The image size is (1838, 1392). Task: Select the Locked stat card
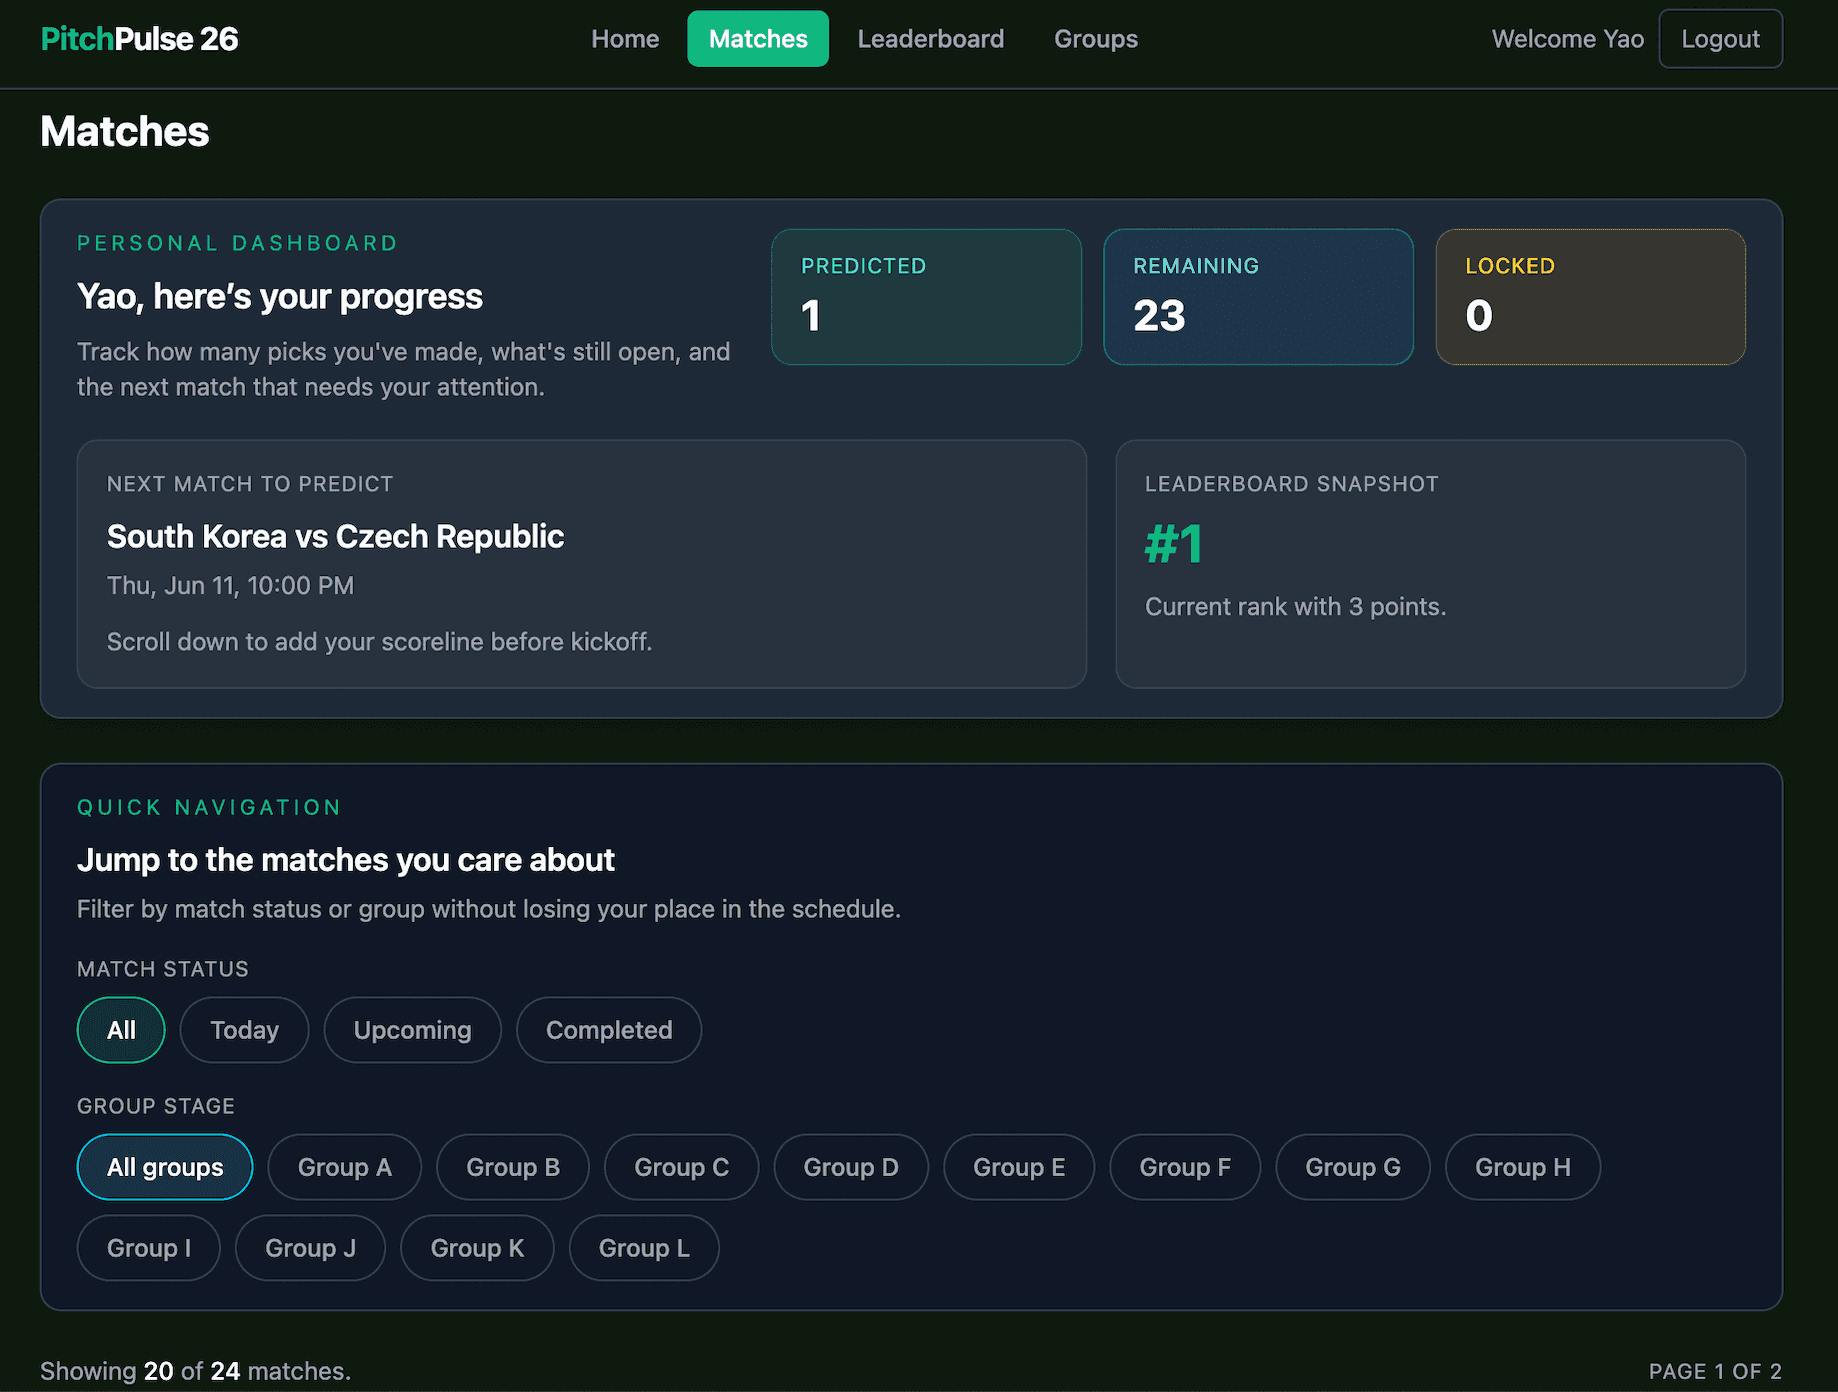(x=1590, y=297)
